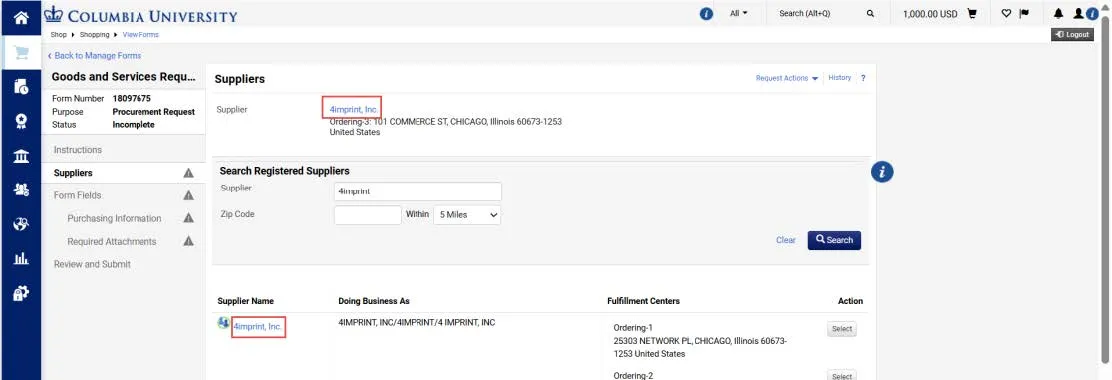The width and height of the screenshot is (1112, 380).
Task: Open Orders clock-document icon in sidebar
Action: (x=21, y=87)
